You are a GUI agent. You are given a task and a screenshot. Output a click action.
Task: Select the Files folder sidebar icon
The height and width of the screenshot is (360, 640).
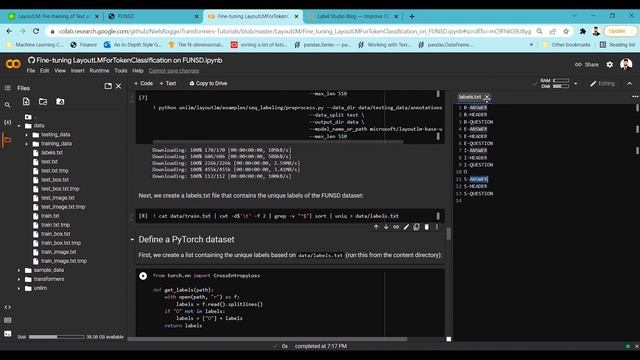pyautogui.click(x=7, y=140)
